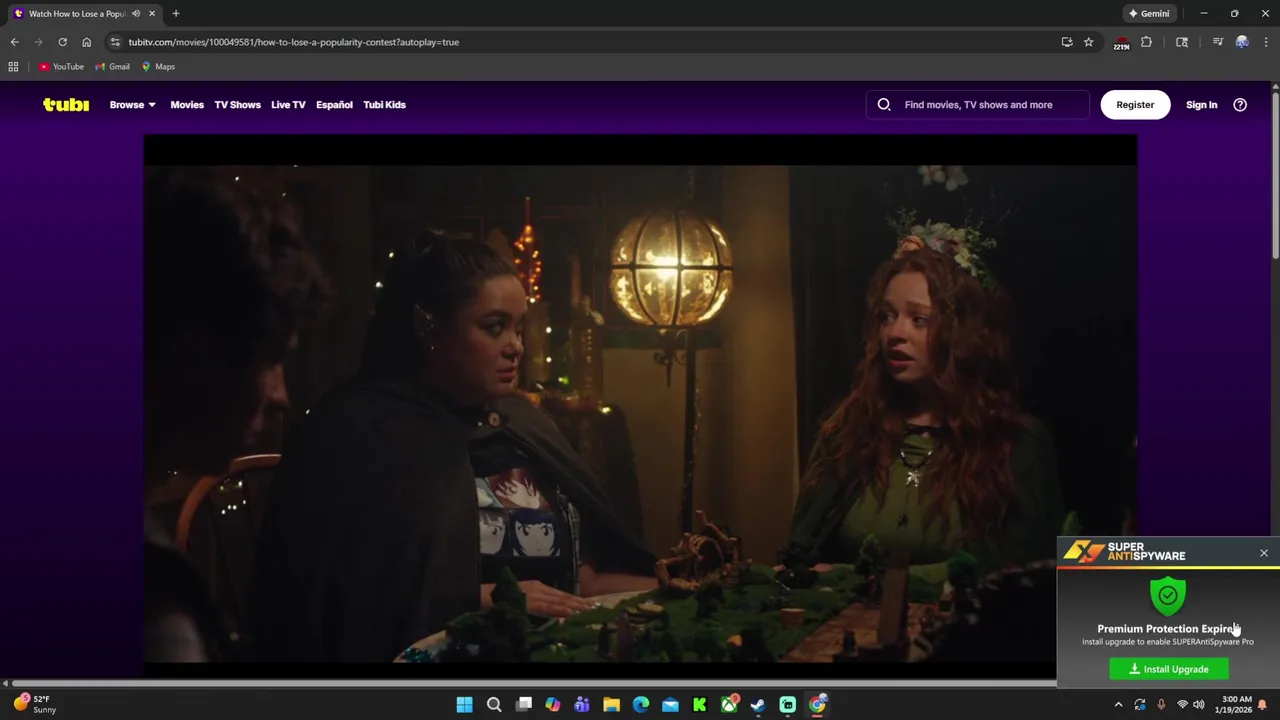Open Gemini in Chrome

[1149, 13]
